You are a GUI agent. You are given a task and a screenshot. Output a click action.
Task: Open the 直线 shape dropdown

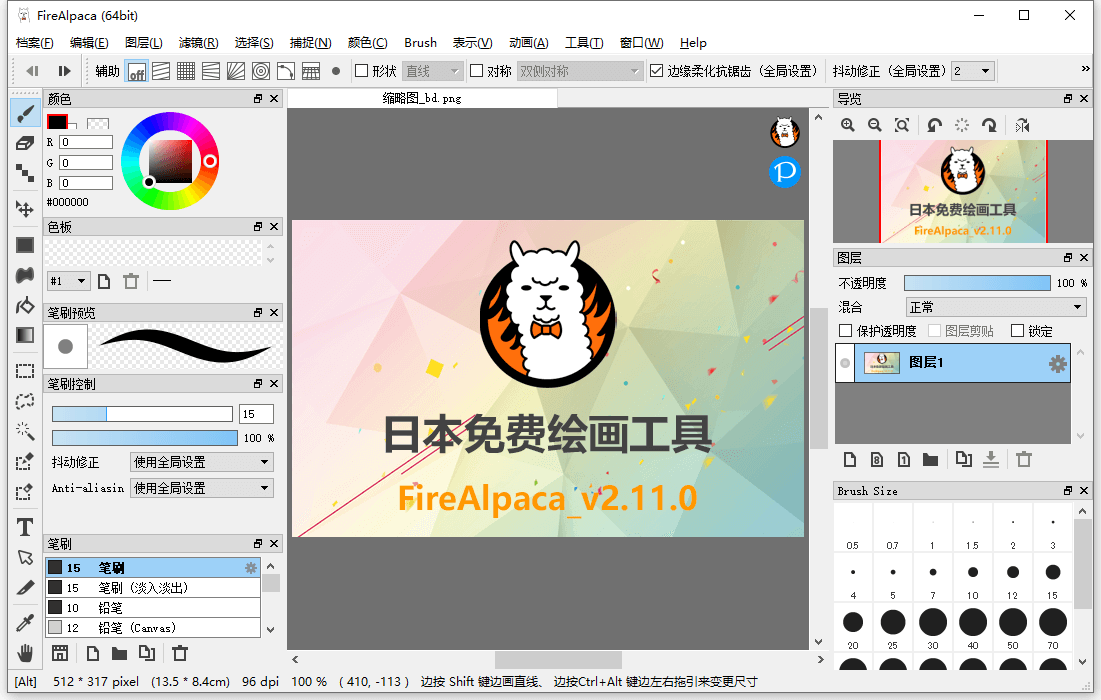tap(433, 71)
